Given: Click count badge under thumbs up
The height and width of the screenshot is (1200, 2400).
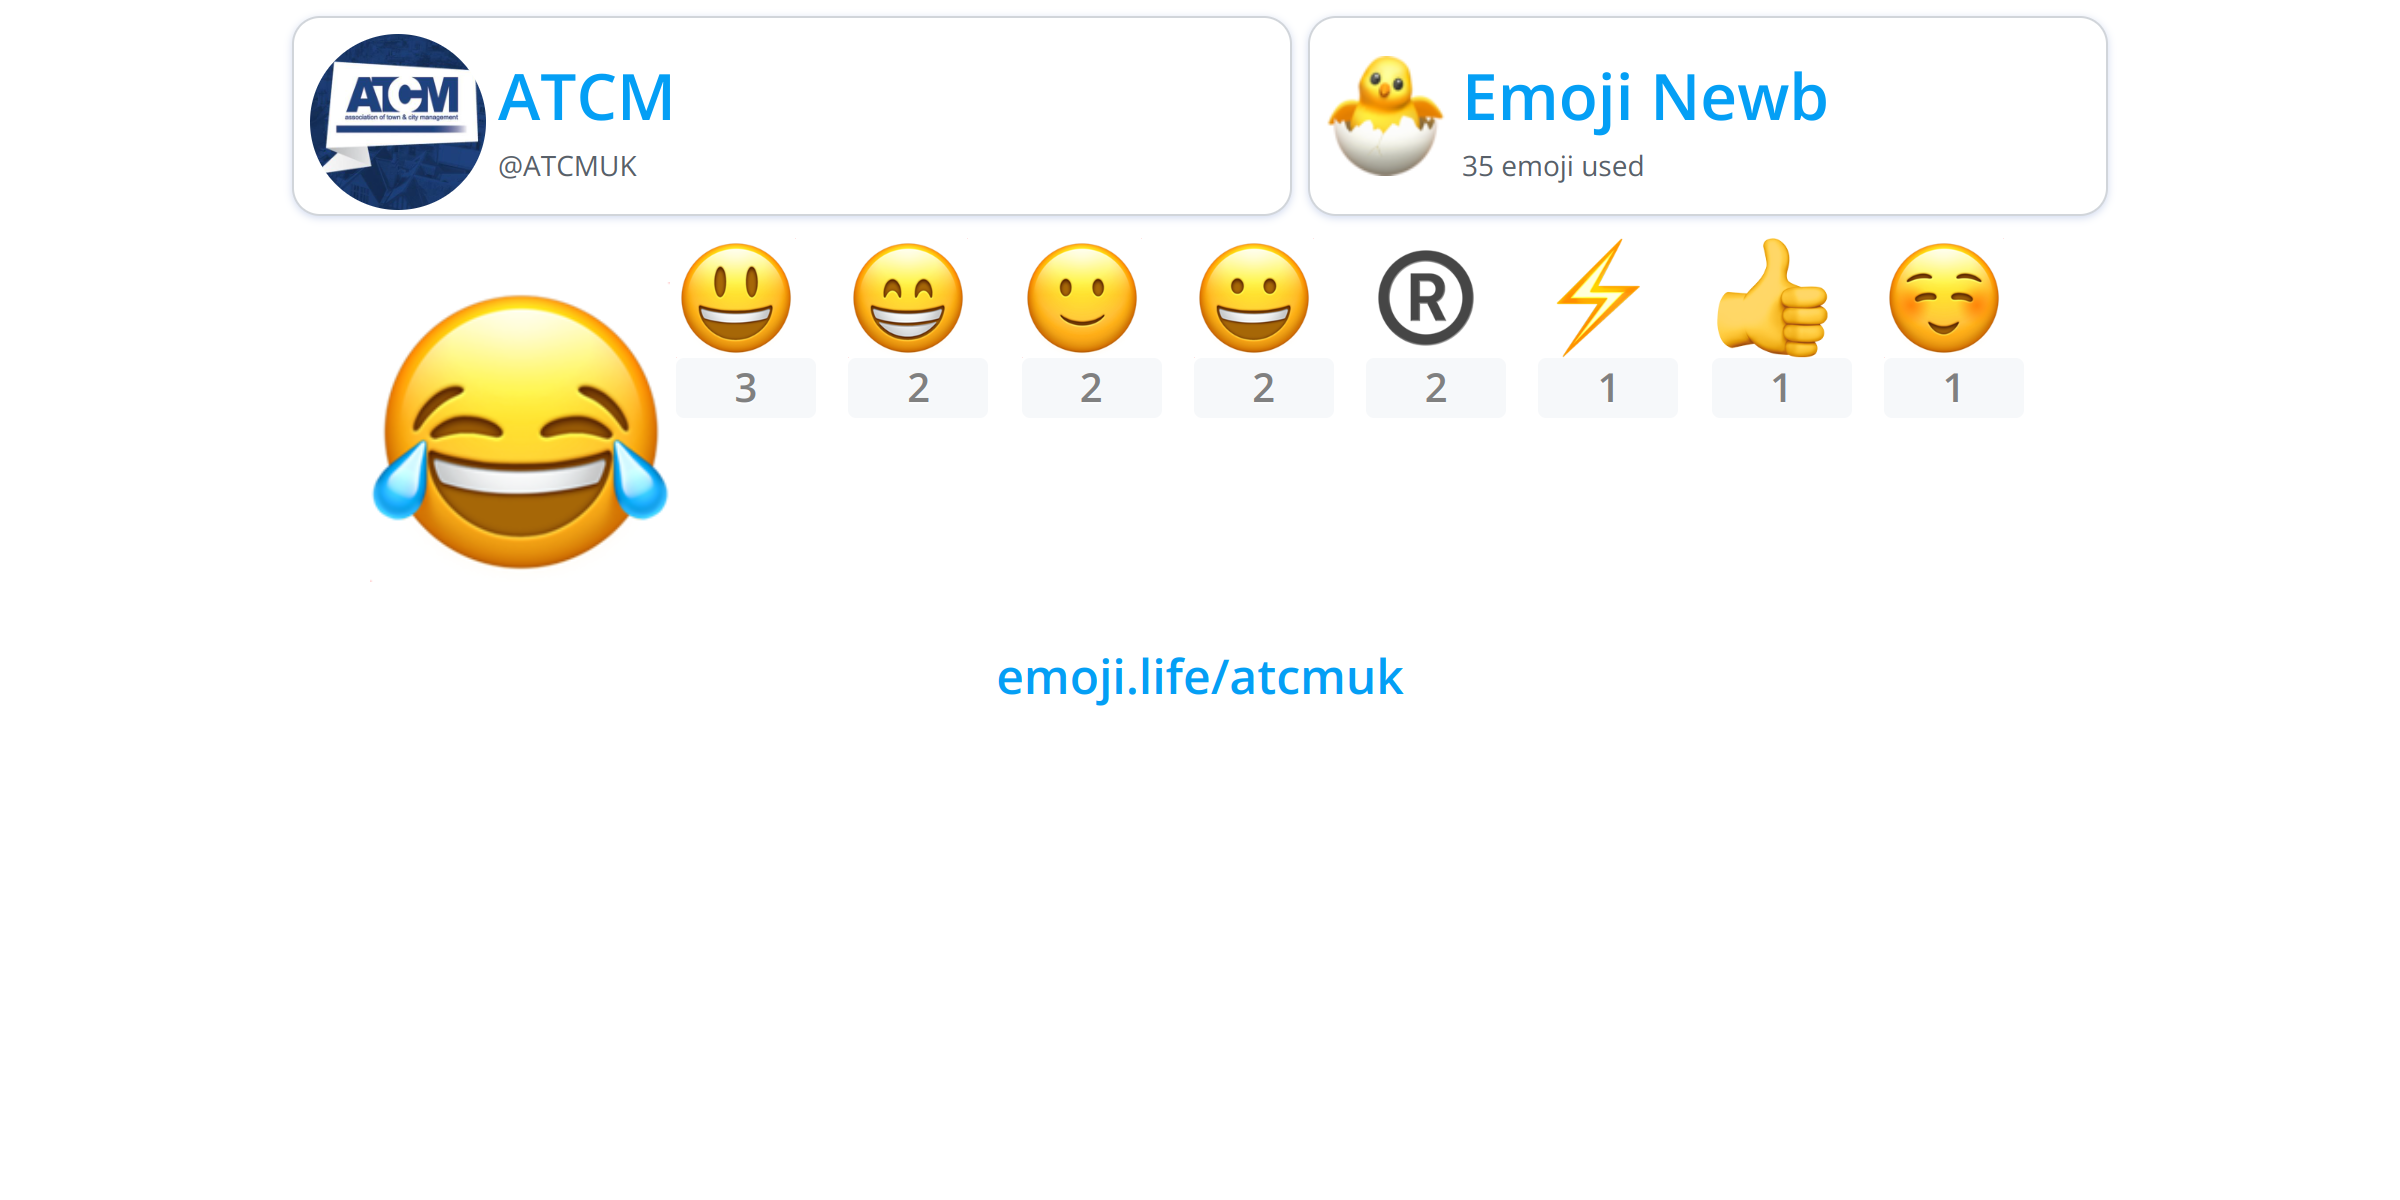Looking at the screenshot, I should 1782,388.
